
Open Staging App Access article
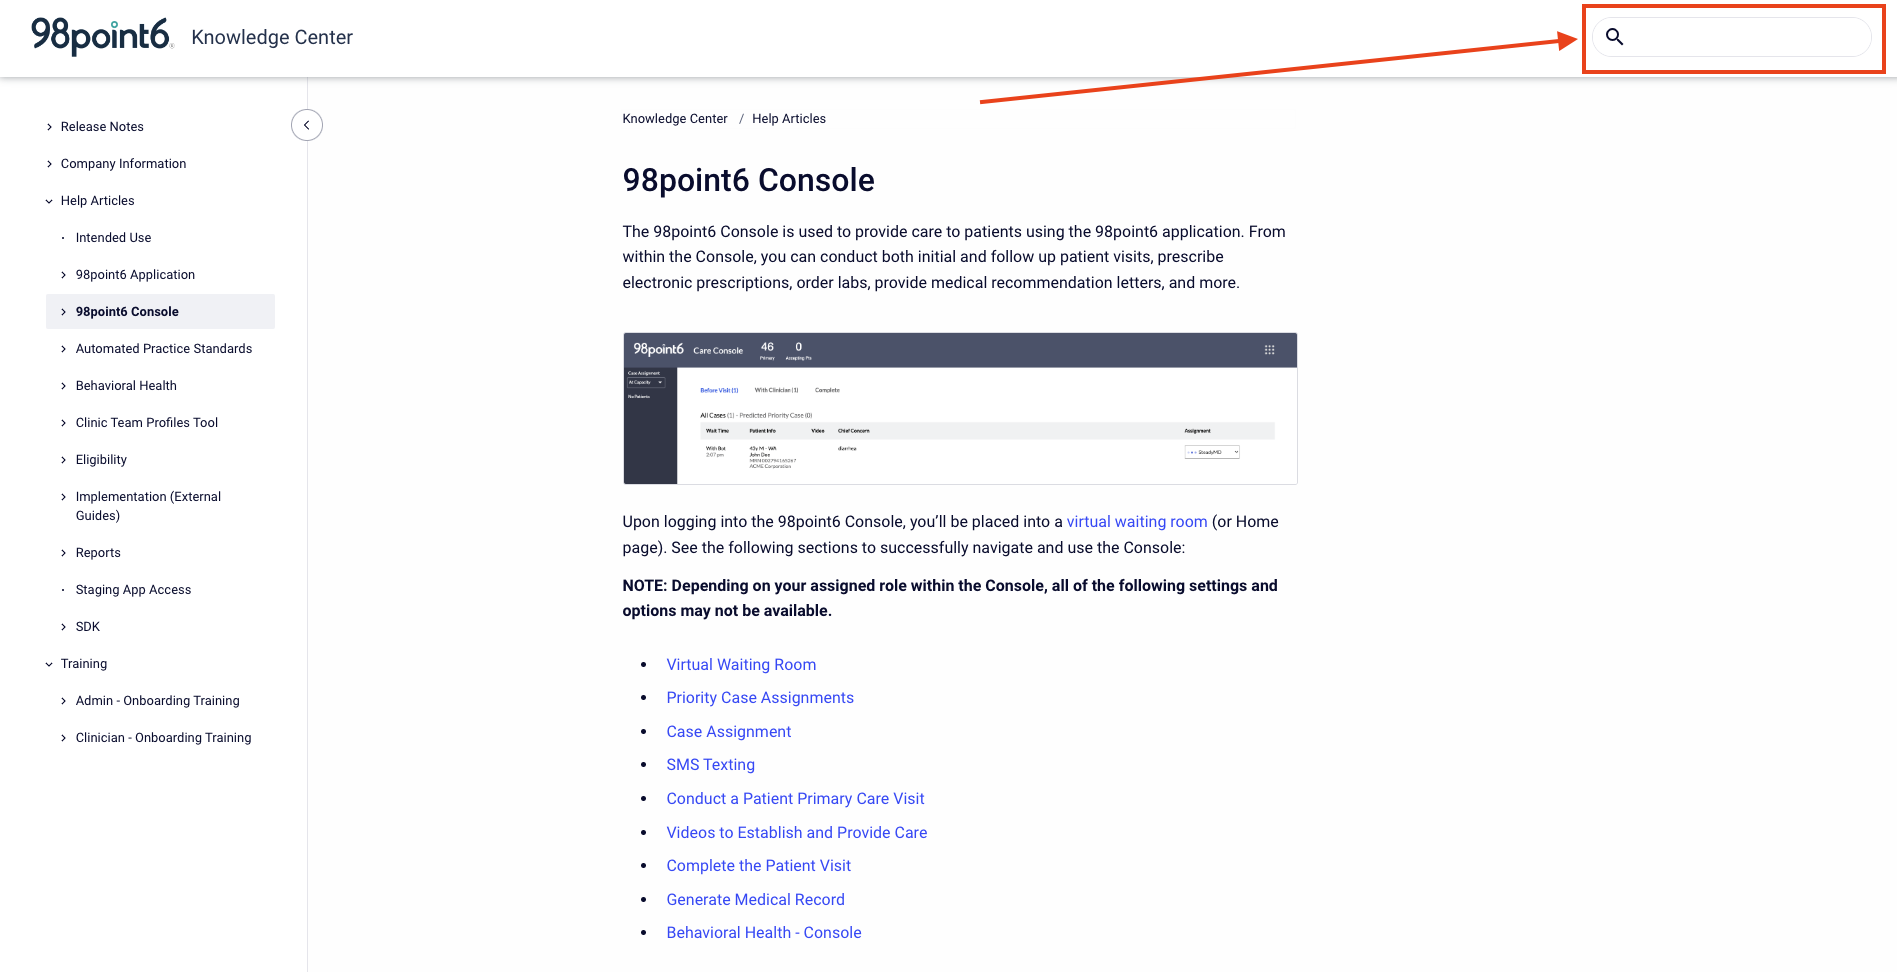[133, 590]
